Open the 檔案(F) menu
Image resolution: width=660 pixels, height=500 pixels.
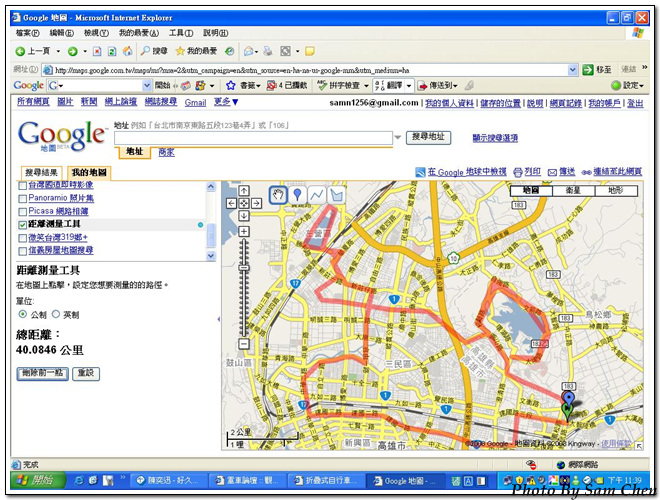(27, 33)
